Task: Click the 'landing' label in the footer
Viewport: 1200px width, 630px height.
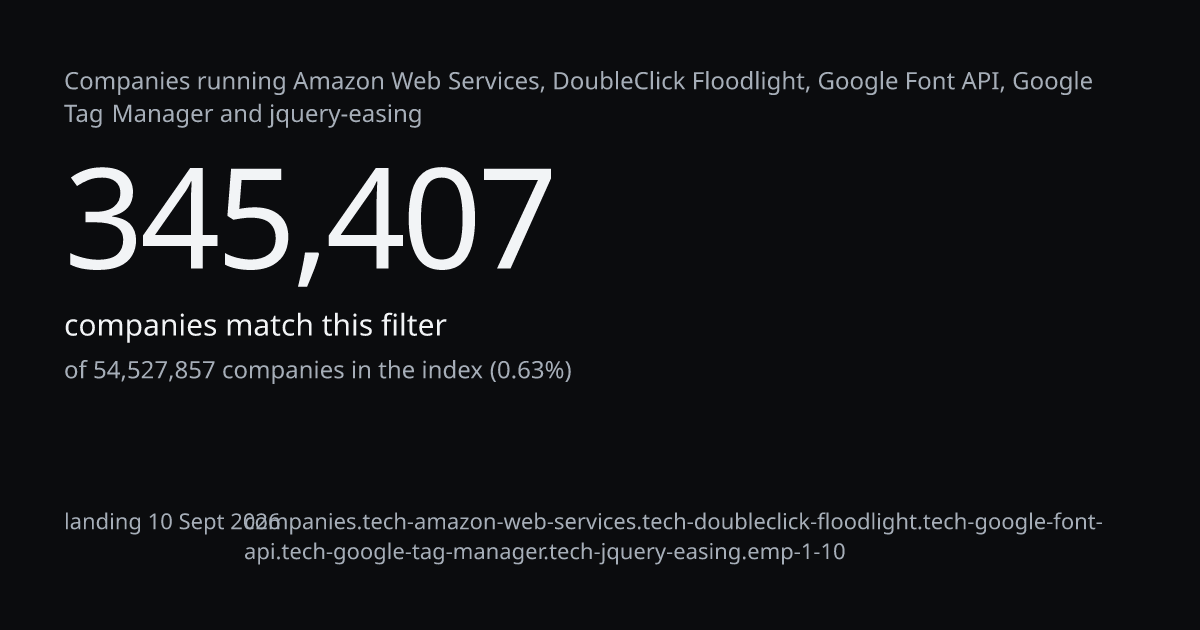Action: (103, 522)
